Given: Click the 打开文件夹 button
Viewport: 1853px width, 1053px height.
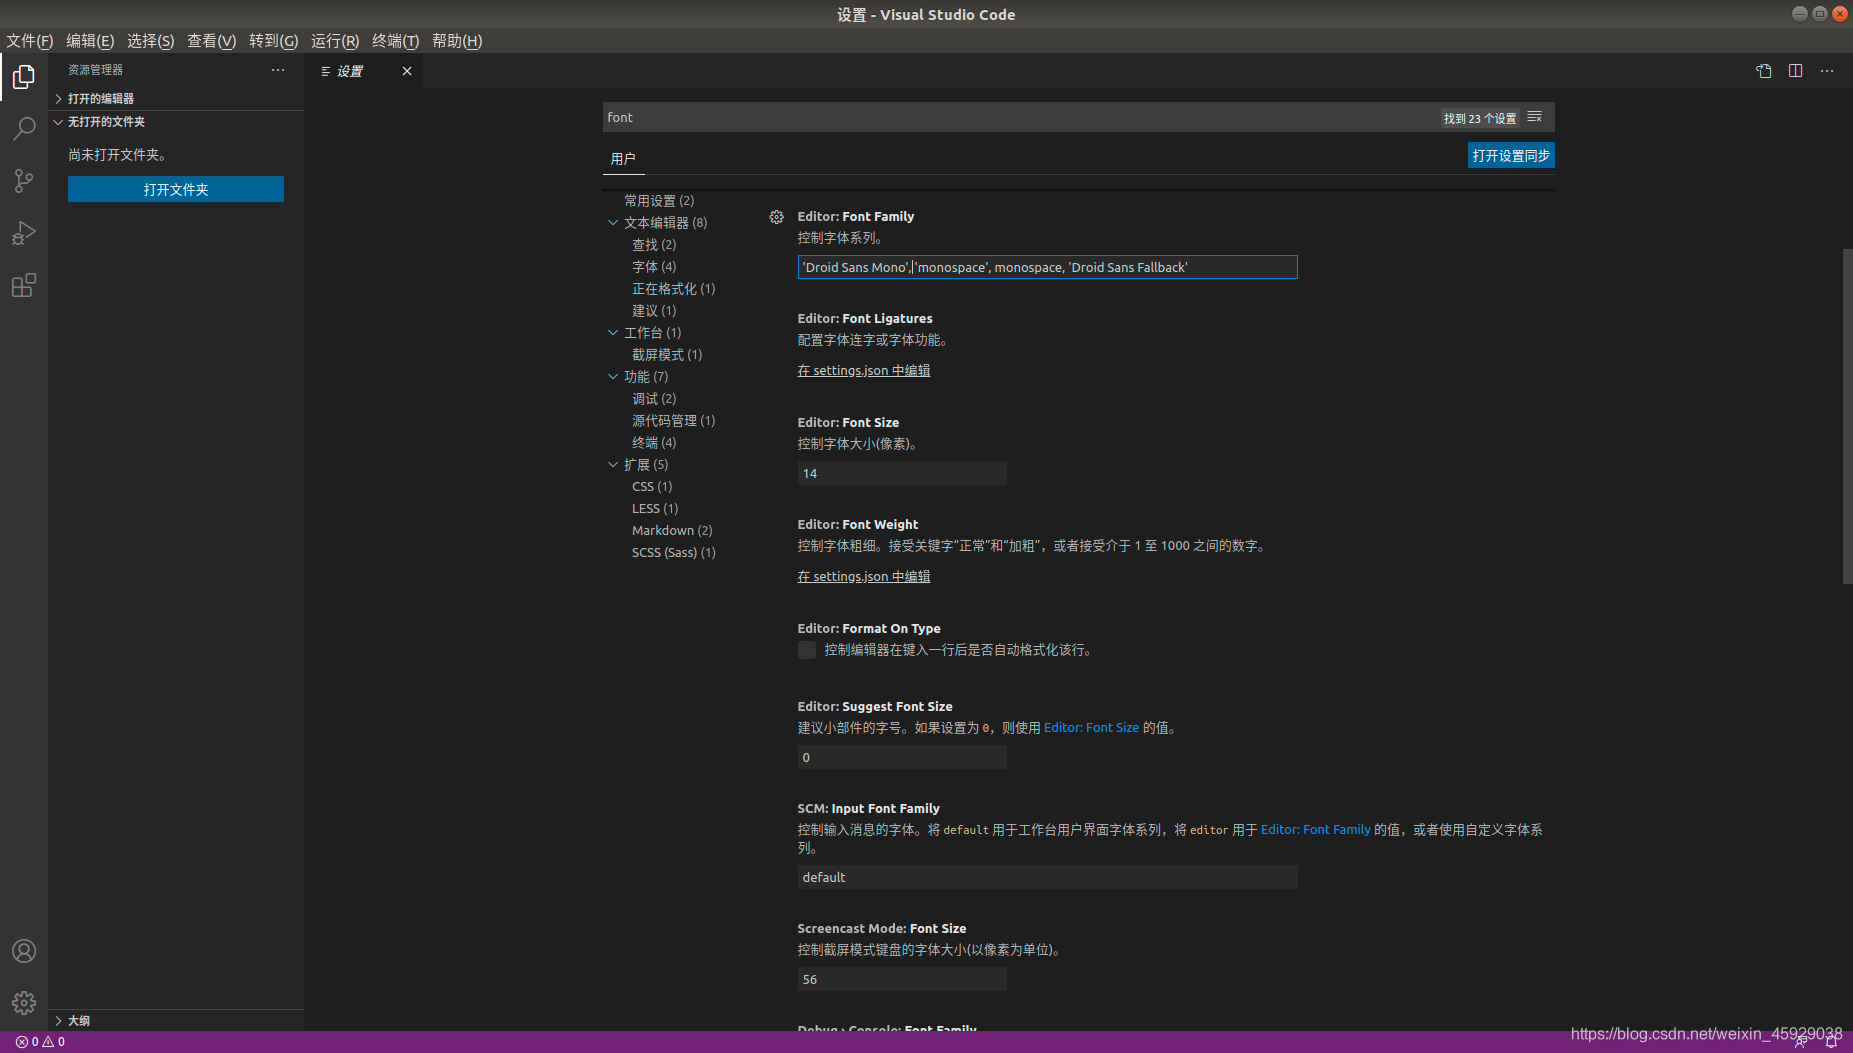Looking at the screenshot, I should pos(176,189).
